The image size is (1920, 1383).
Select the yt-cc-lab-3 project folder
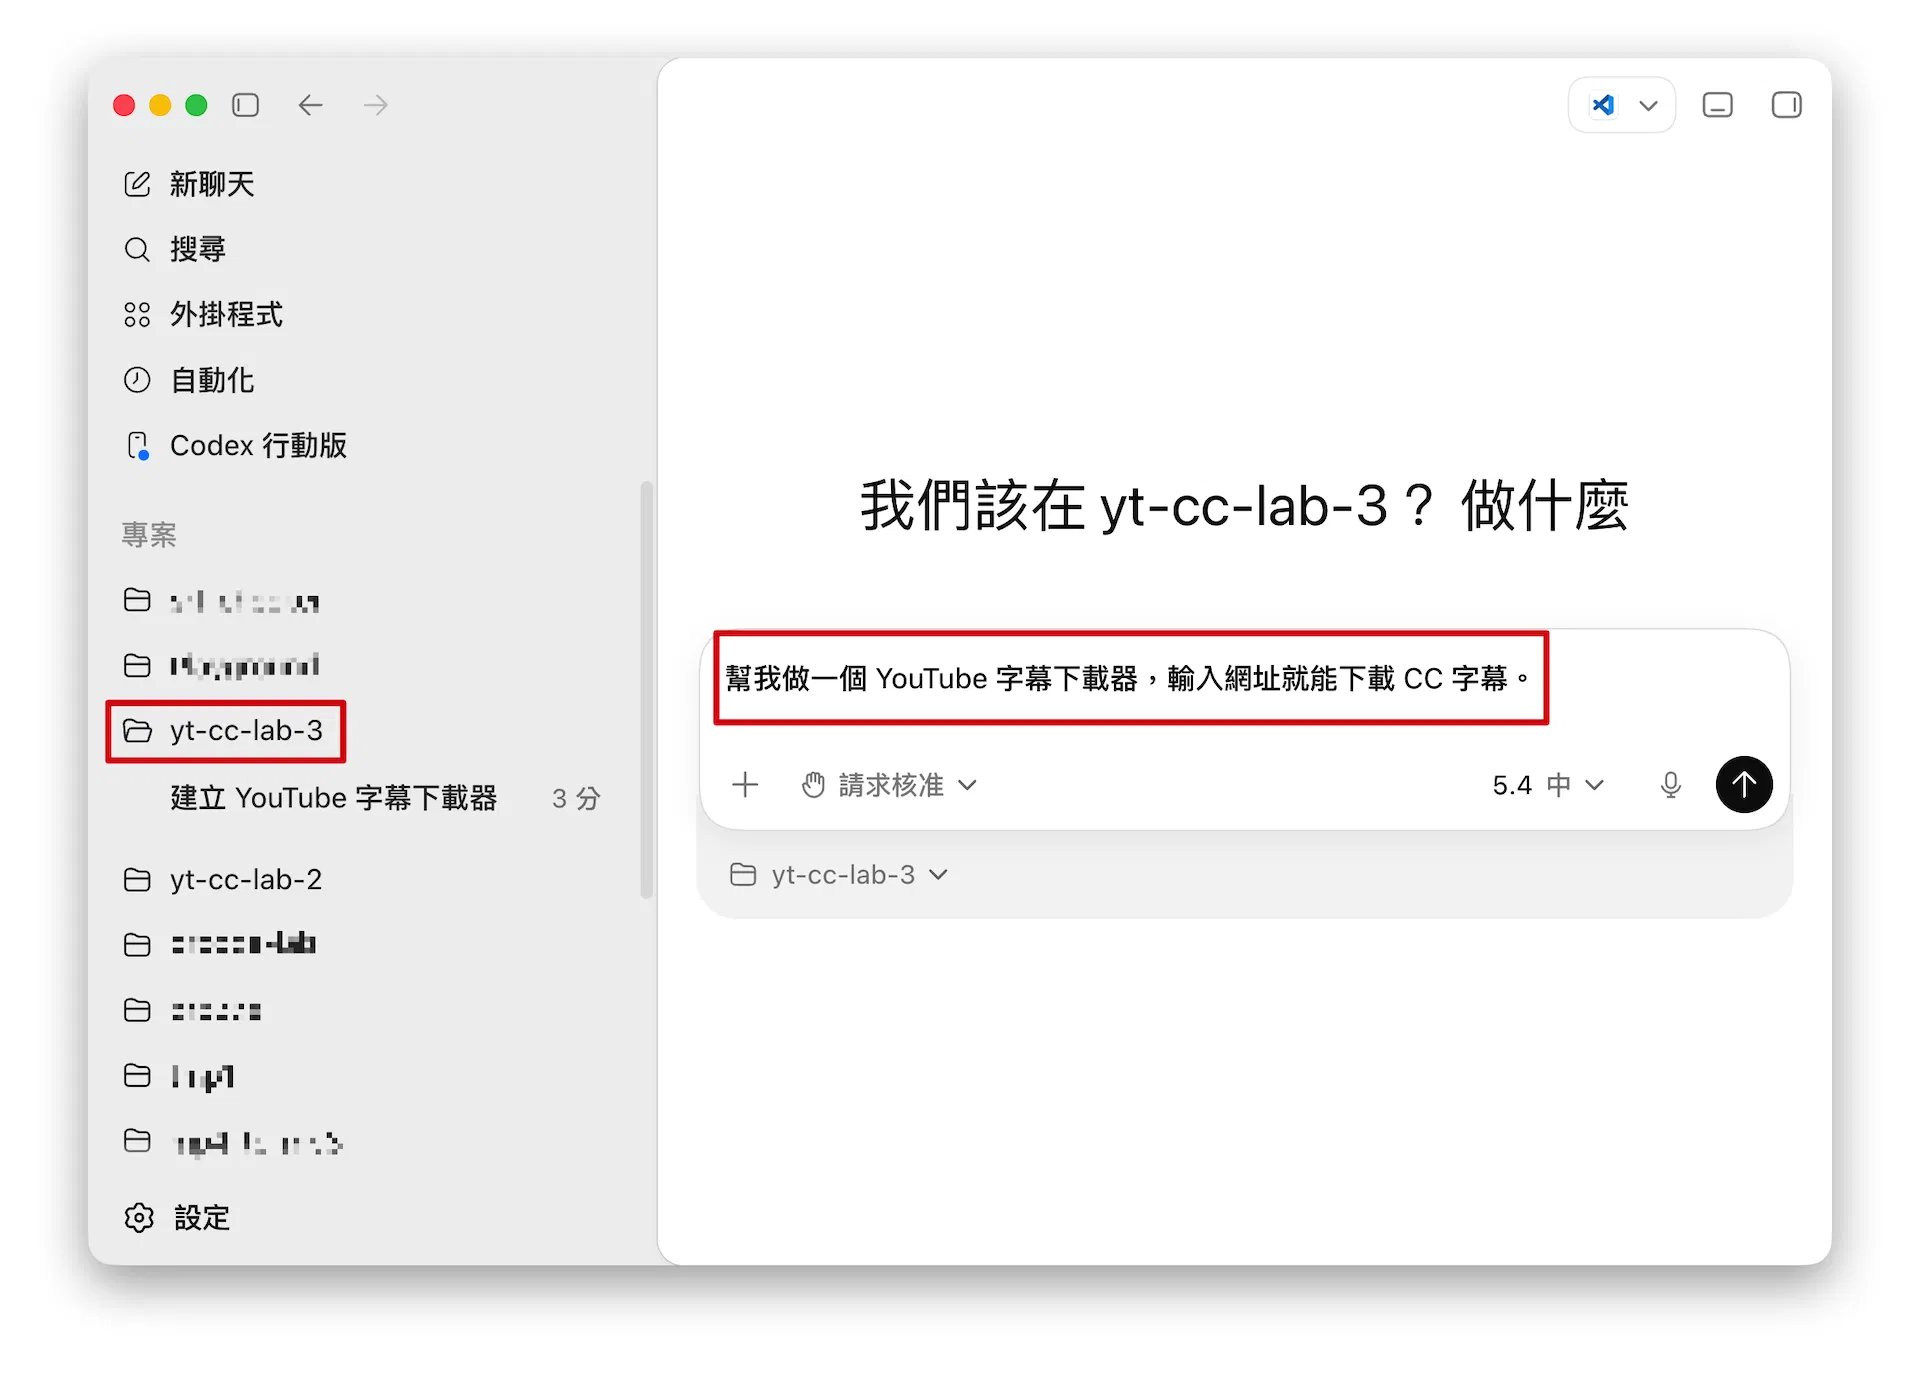click(226, 731)
